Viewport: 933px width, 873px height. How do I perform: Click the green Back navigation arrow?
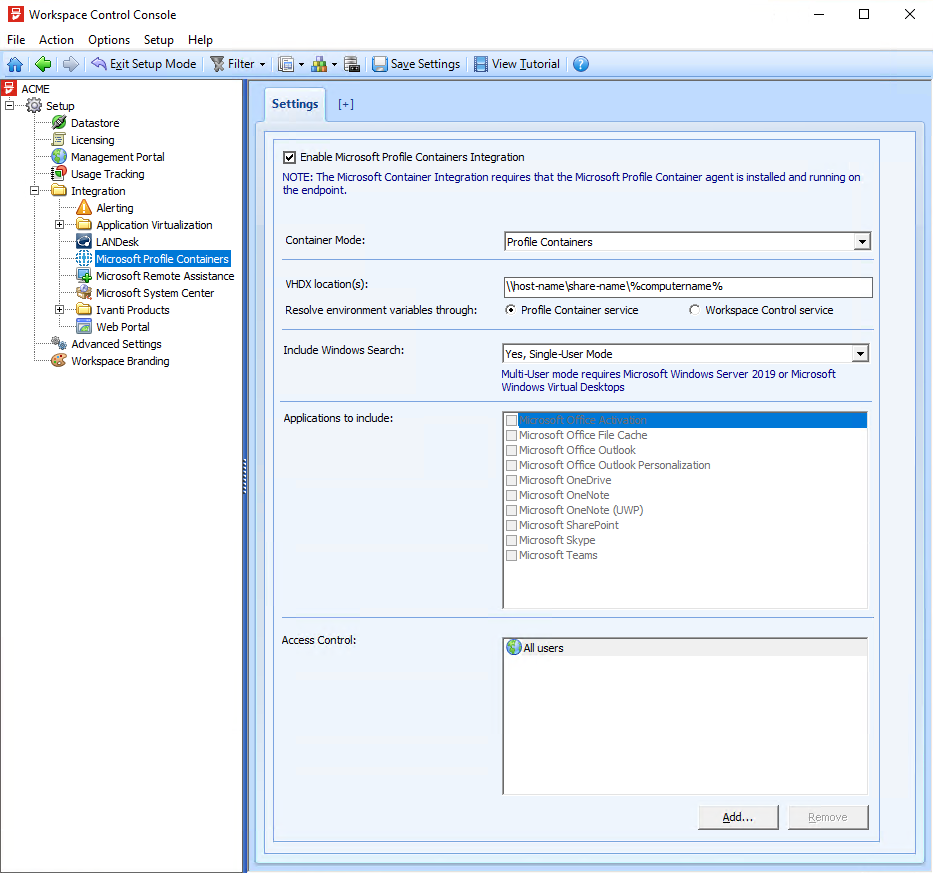pos(41,63)
